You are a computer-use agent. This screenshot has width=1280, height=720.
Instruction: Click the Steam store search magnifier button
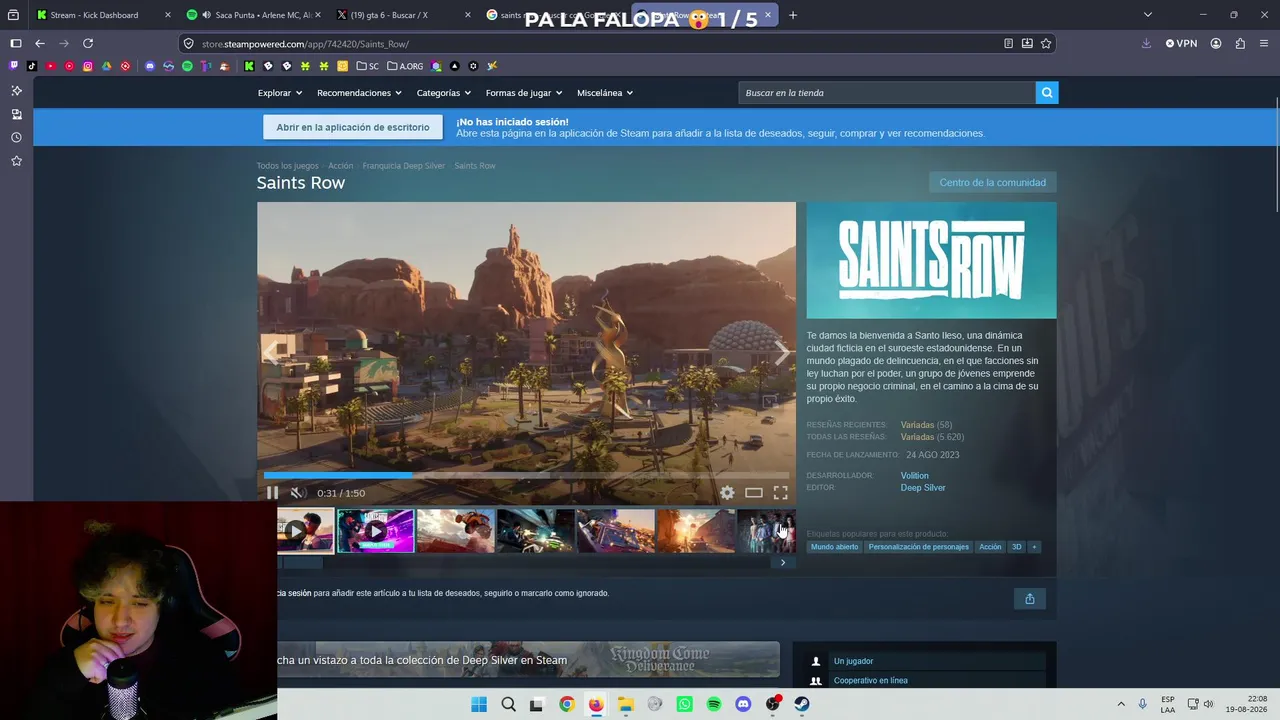pos(1047,93)
